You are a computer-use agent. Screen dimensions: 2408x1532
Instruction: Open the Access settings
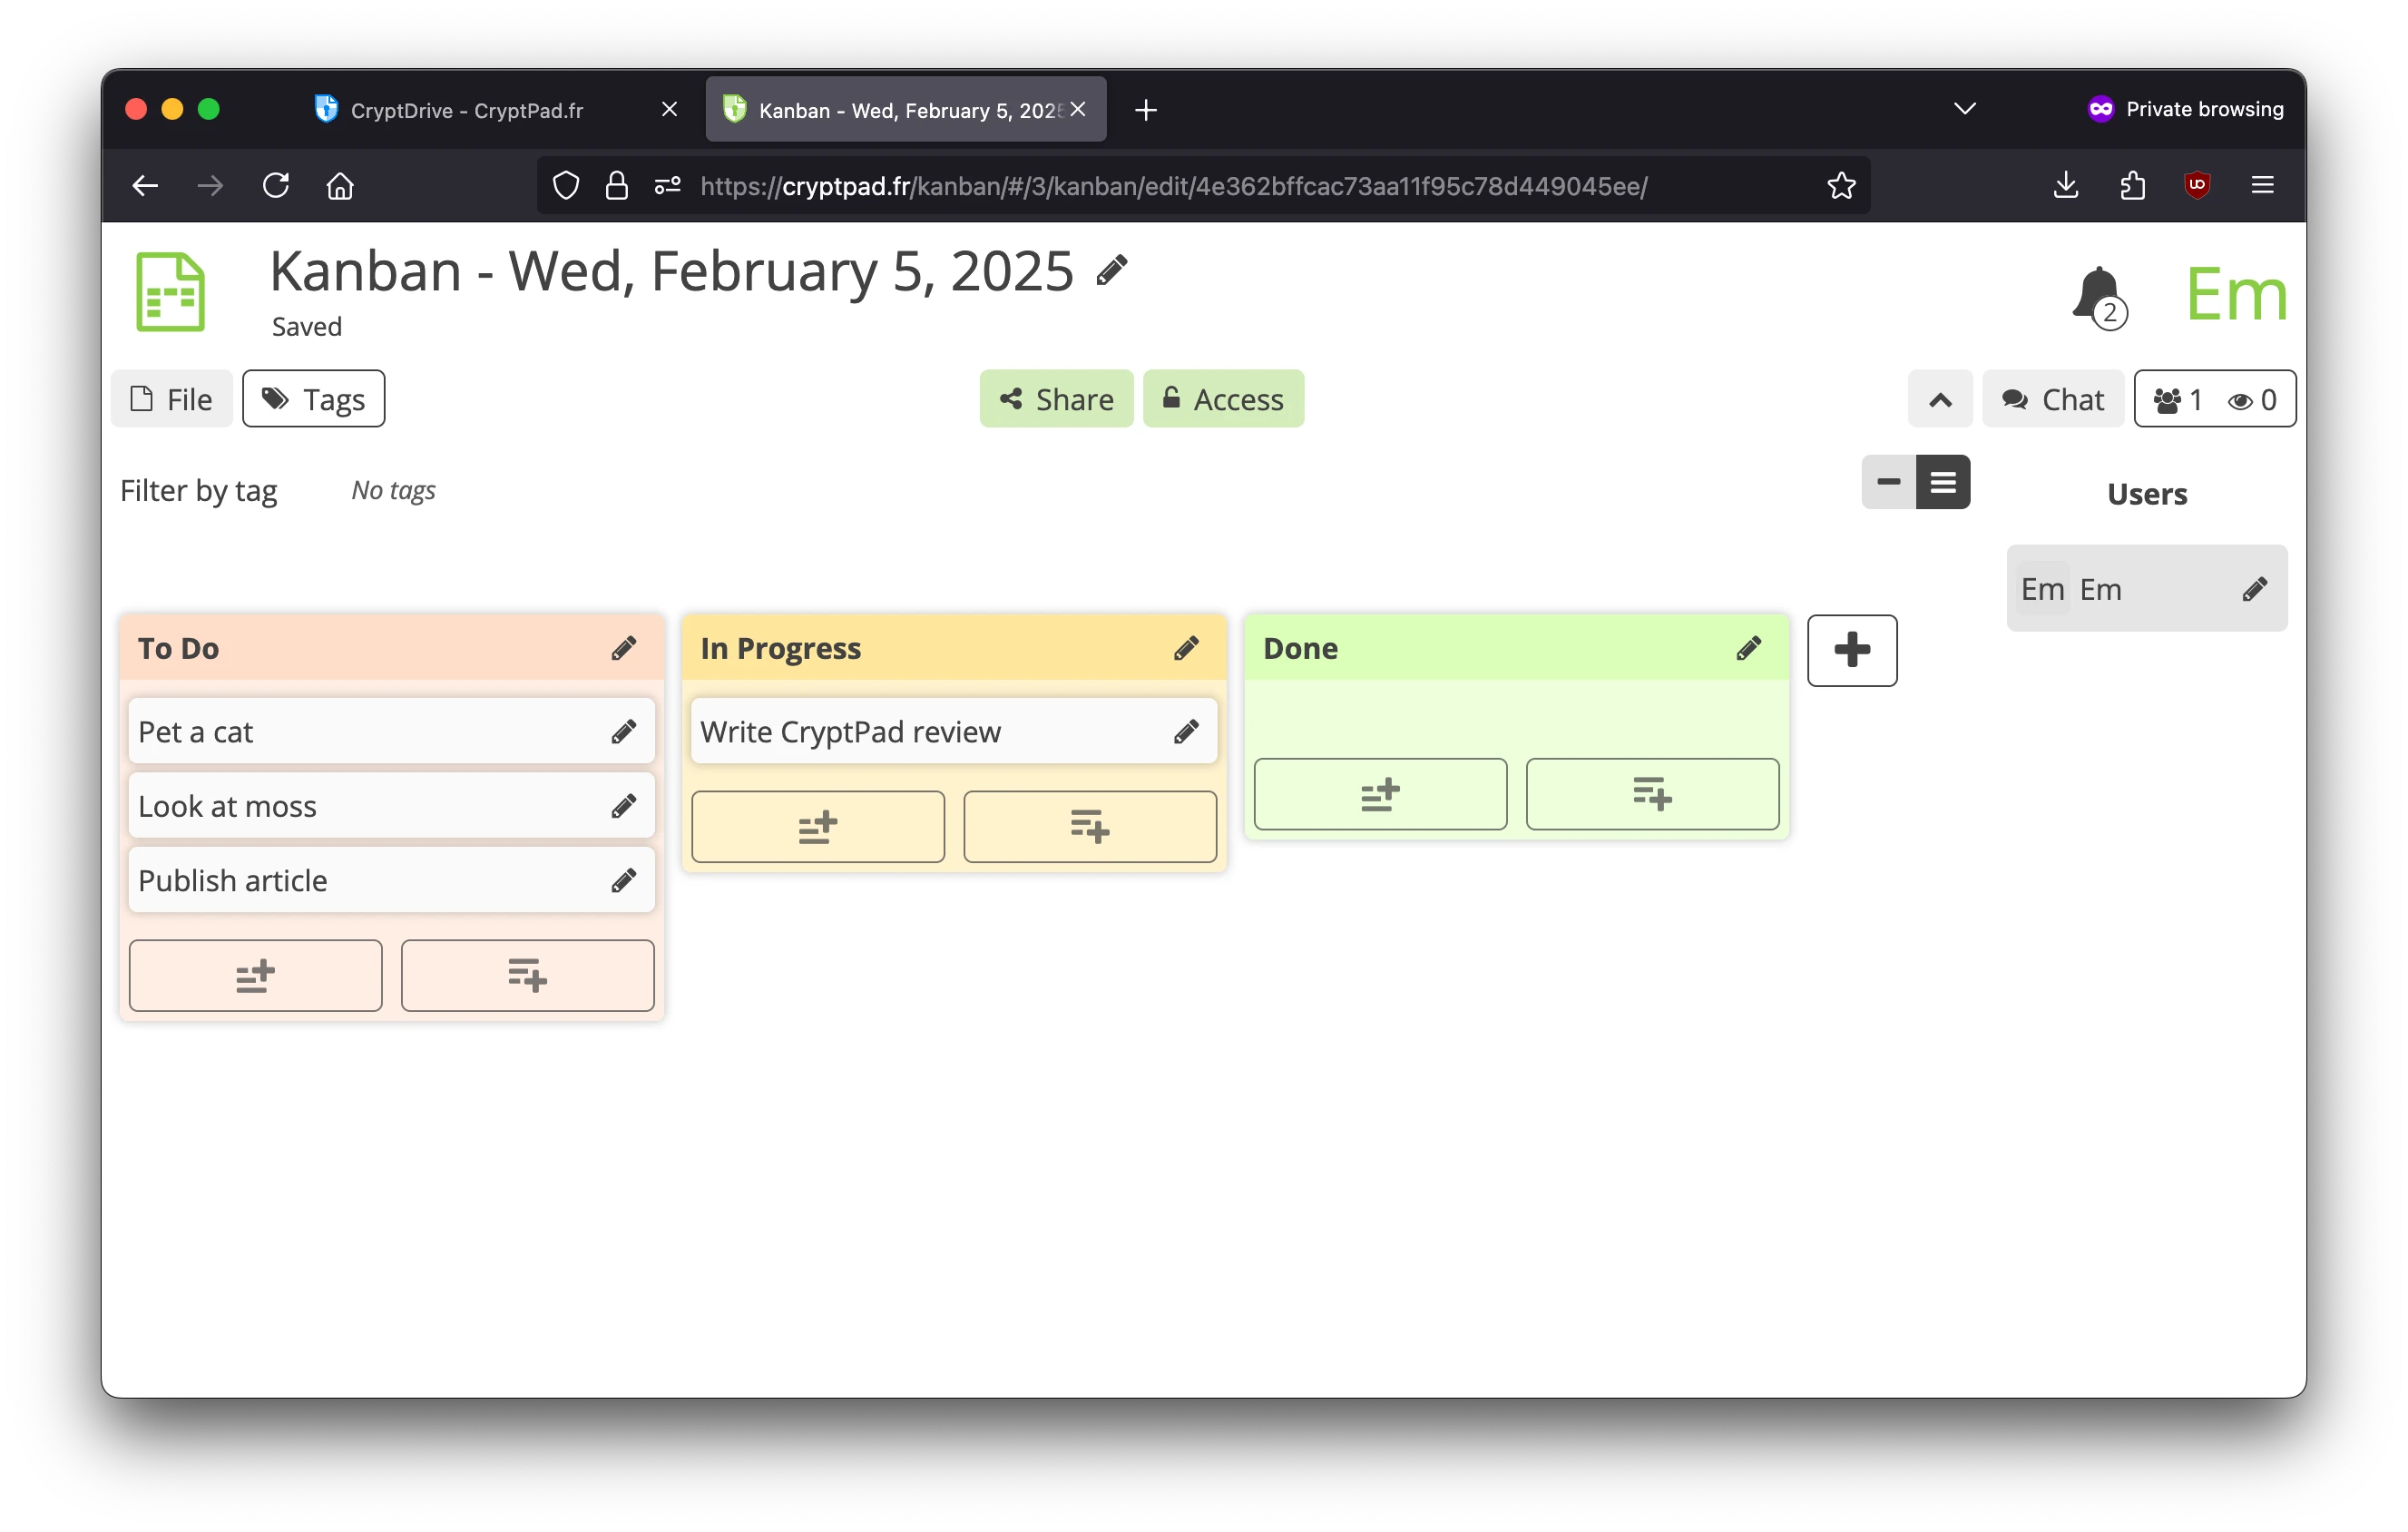pos(1223,398)
